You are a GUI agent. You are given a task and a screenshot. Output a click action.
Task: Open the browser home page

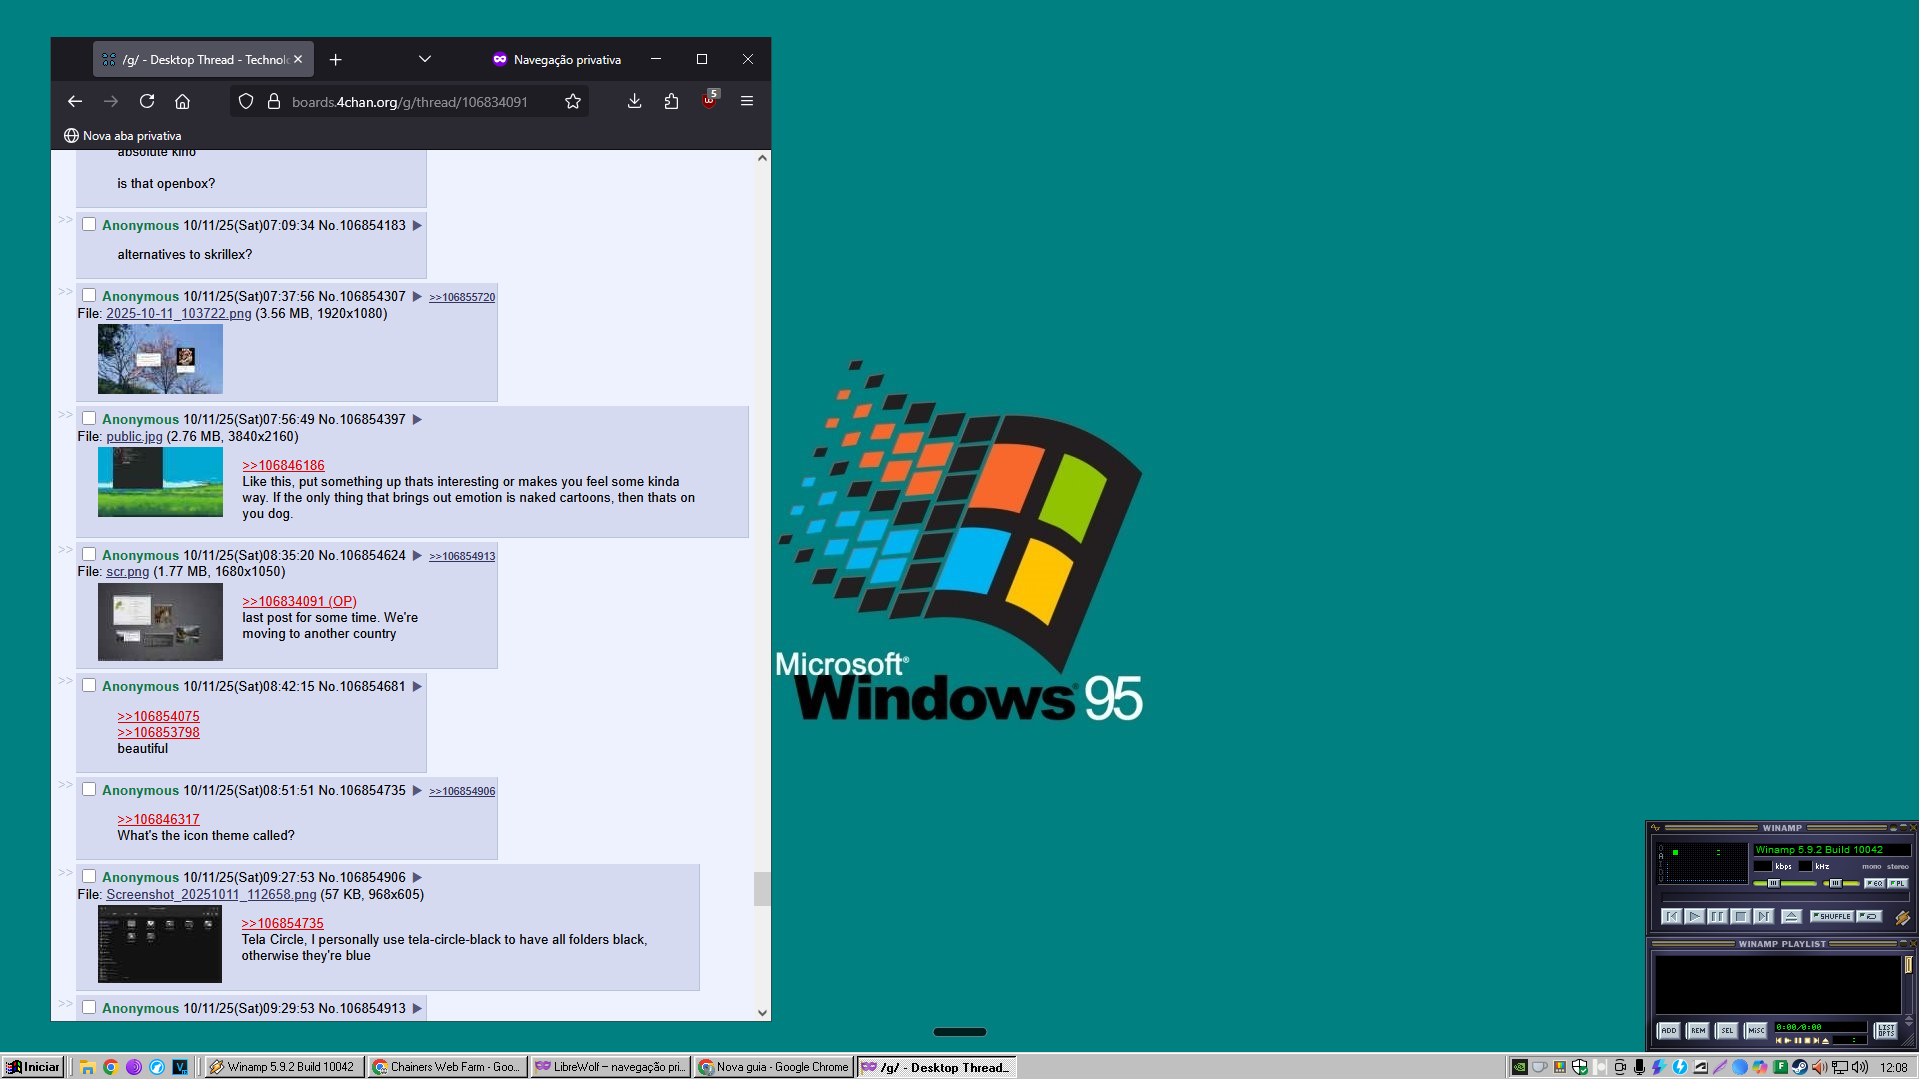(182, 101)
